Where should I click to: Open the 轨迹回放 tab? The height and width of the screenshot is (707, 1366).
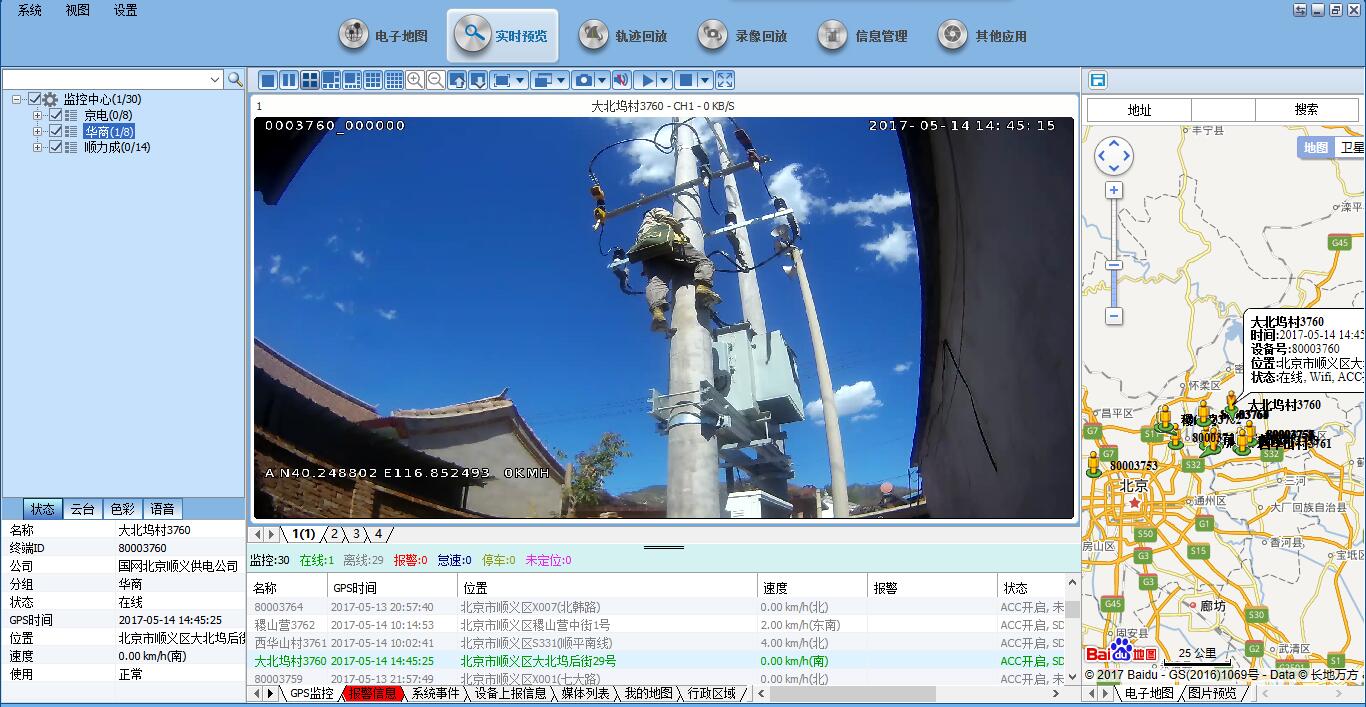[x=623, y=36]
